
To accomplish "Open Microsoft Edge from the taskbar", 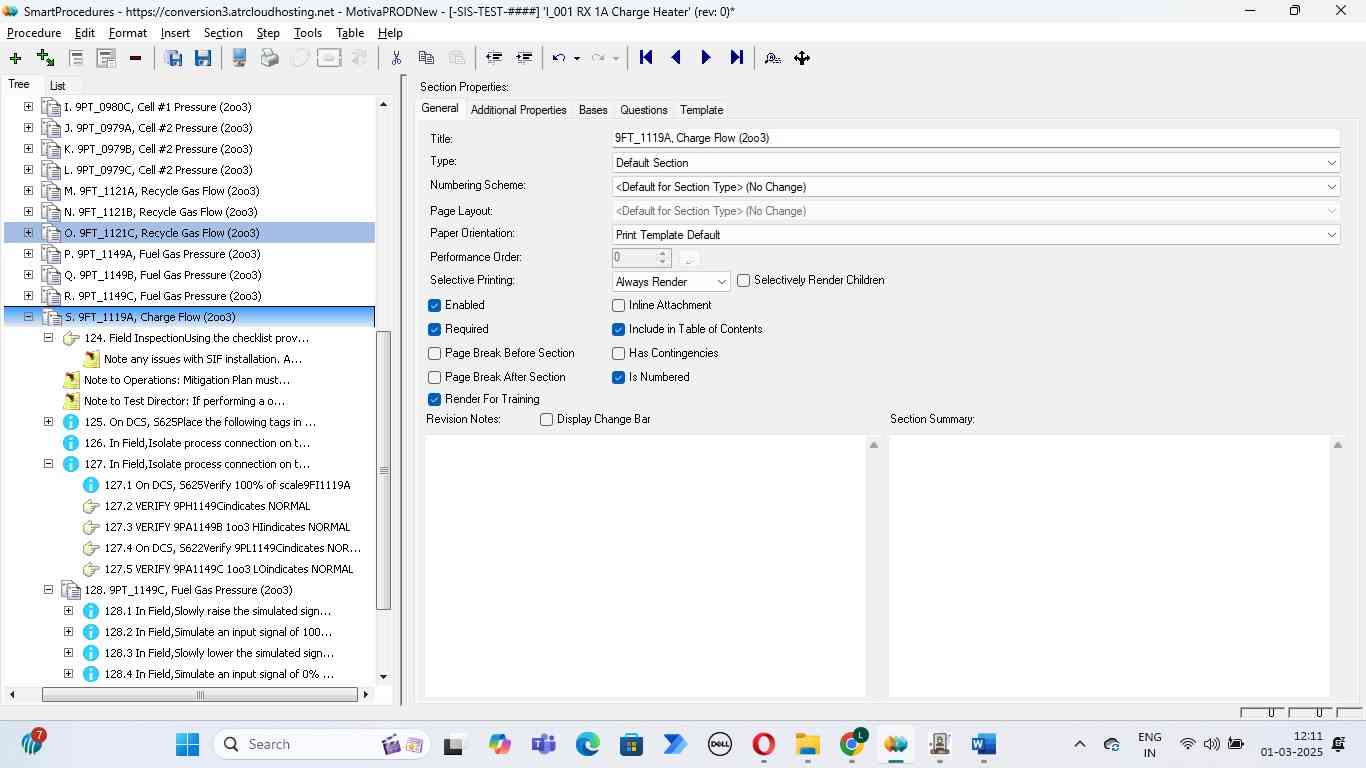I will pos(588,744).
